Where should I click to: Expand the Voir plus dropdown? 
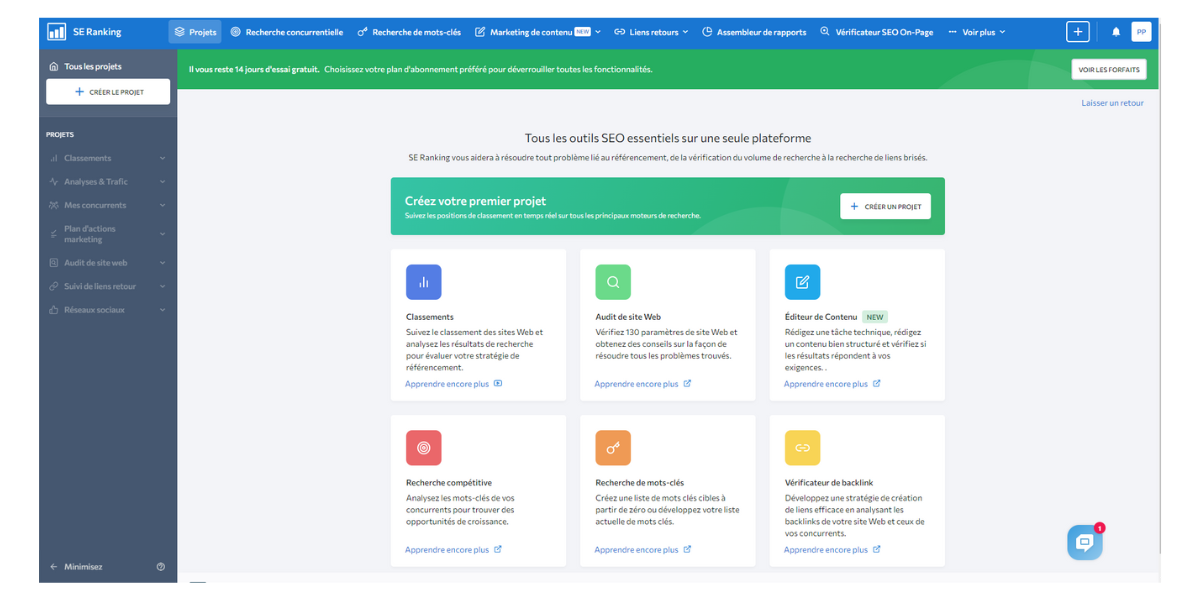tap(976, 32)
